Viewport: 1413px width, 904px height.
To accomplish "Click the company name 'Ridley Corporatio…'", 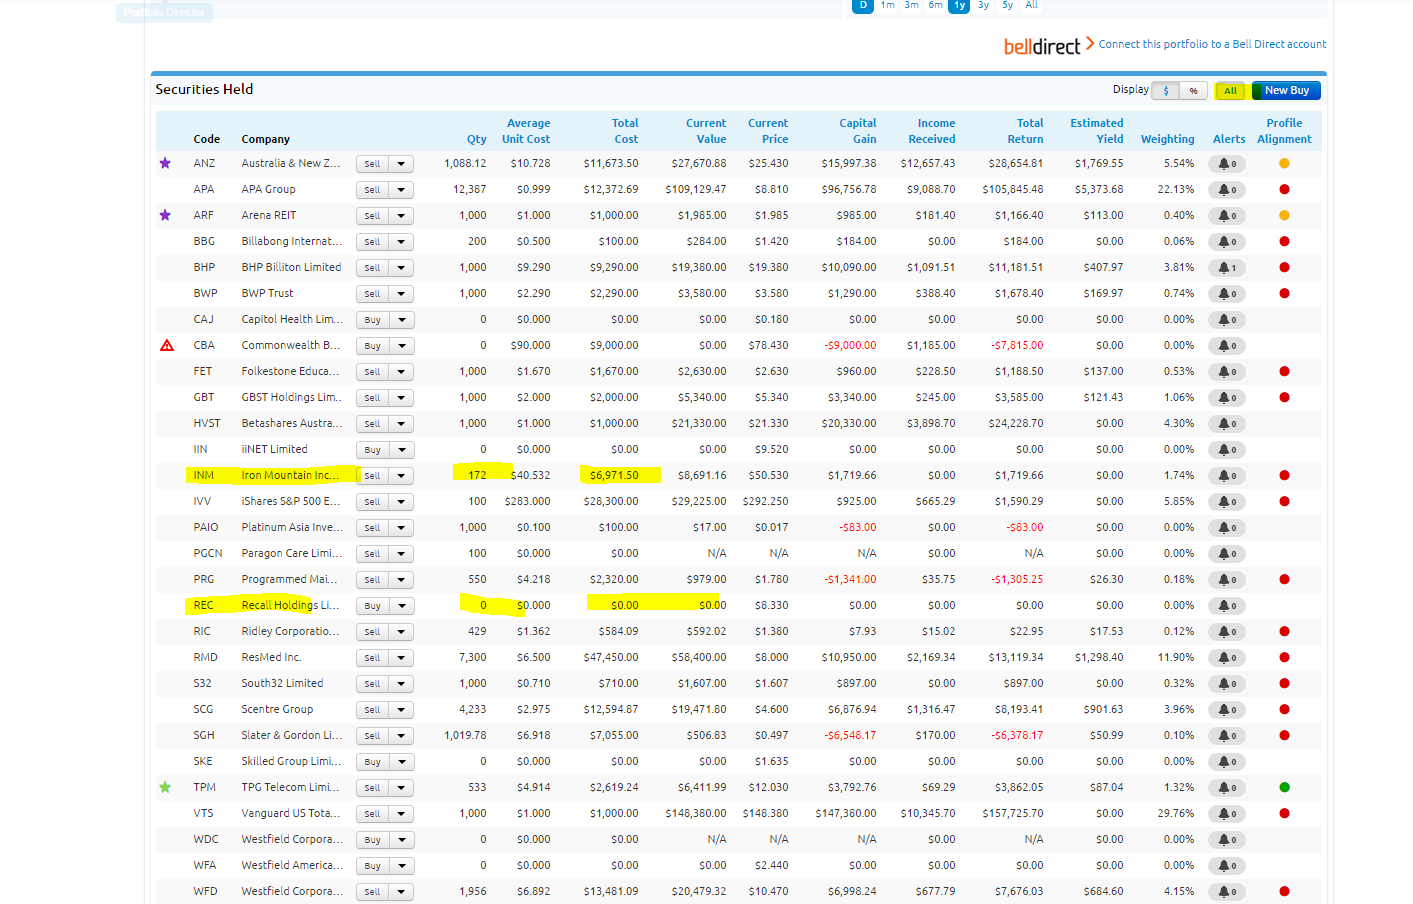I will pyautogui.click(x=290, y=631).
